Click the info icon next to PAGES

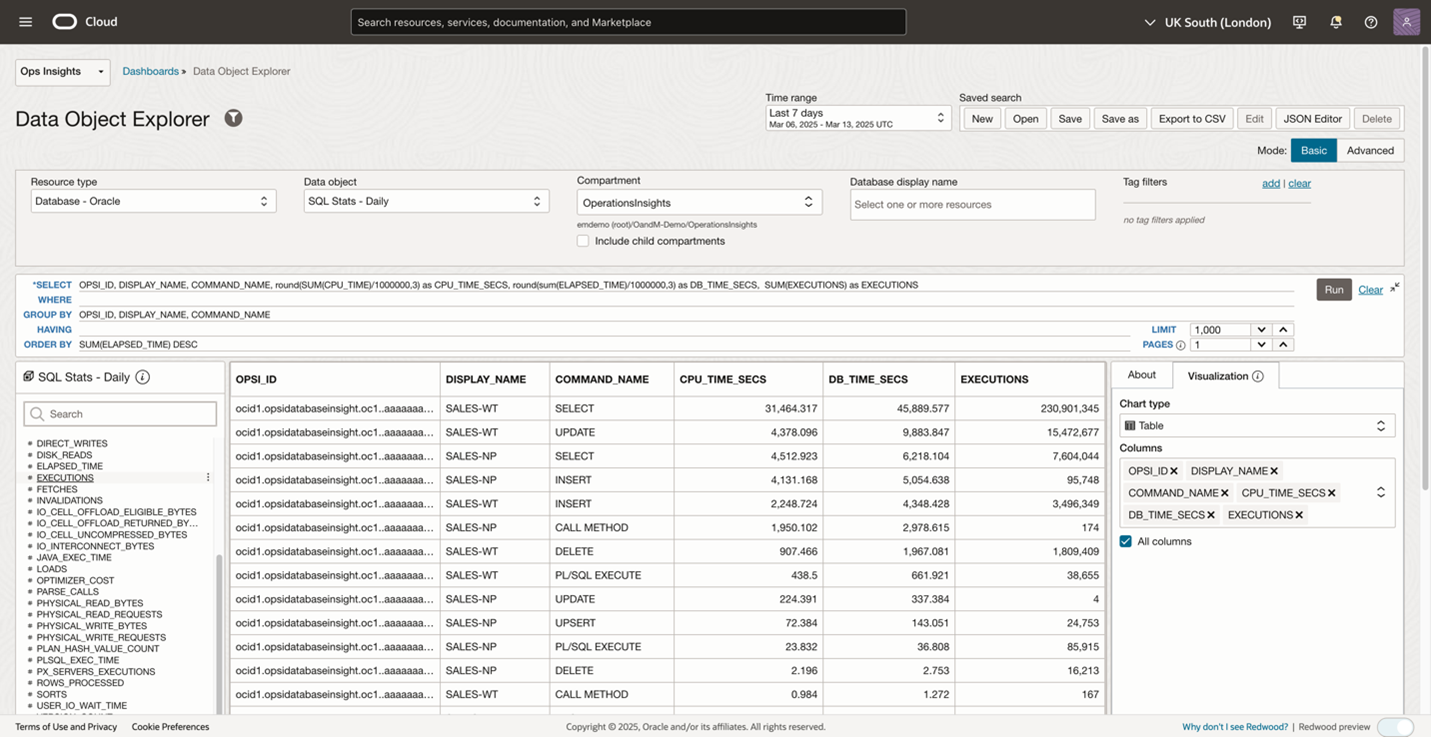point(1180,345)
